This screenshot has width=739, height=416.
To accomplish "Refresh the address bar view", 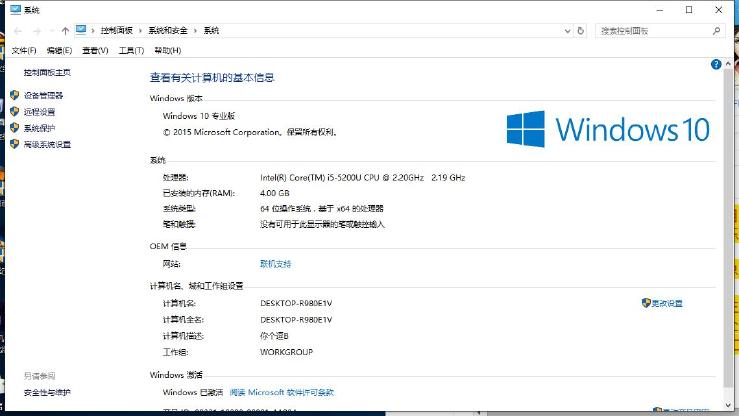I will coord(581,31).
